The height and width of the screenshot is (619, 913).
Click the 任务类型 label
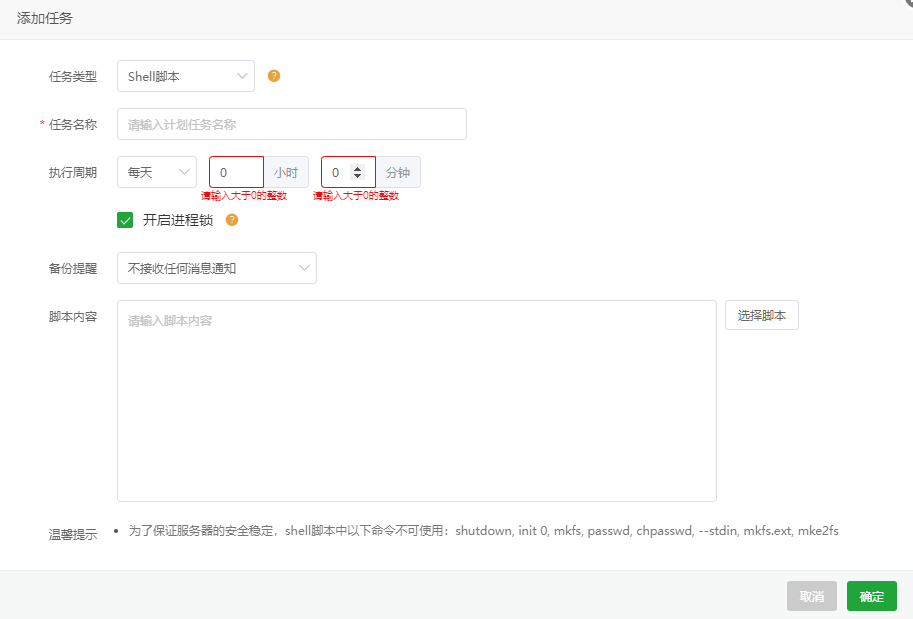point(73,76)
